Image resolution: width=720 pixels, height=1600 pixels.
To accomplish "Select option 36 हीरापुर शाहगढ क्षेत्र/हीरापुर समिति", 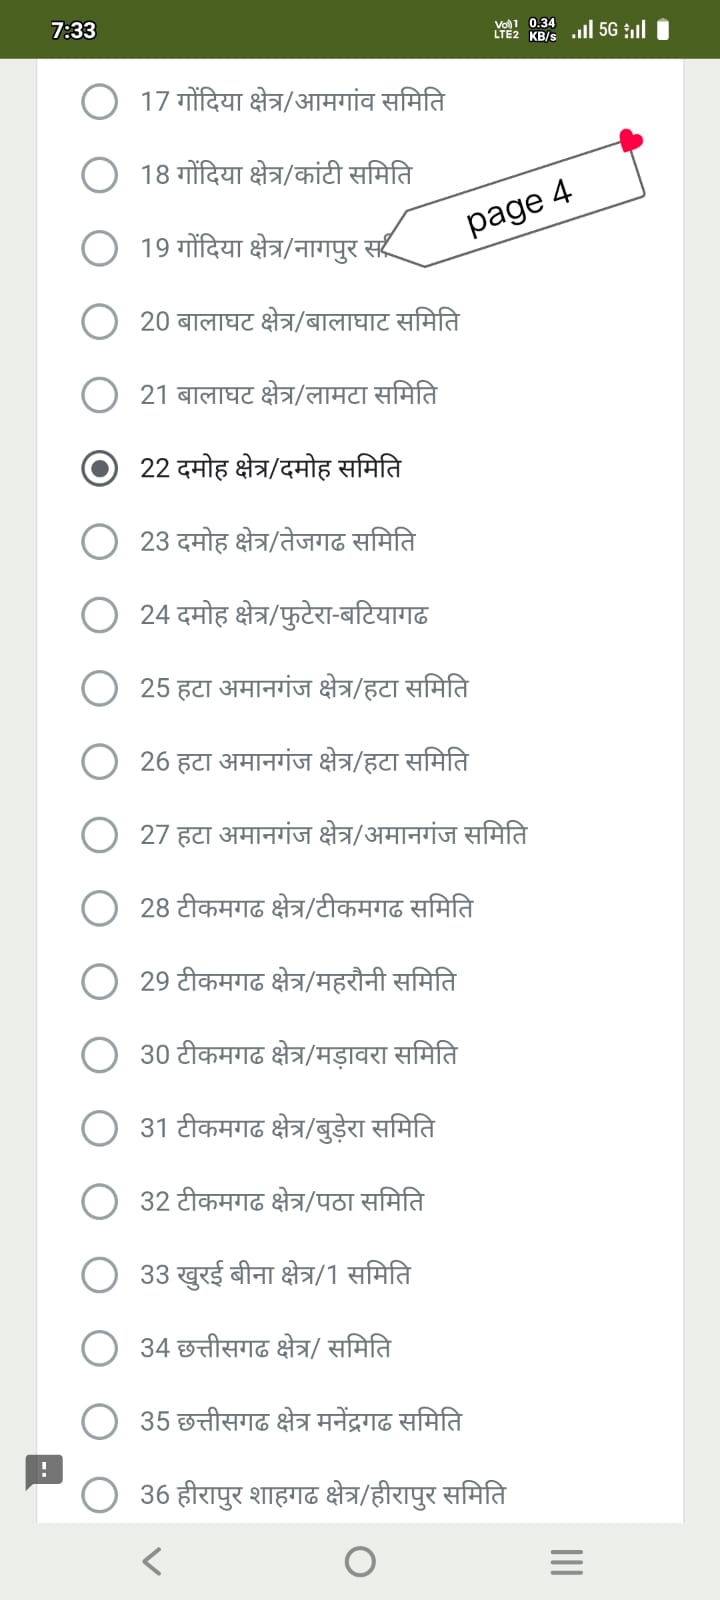I will click(100, 1495).
